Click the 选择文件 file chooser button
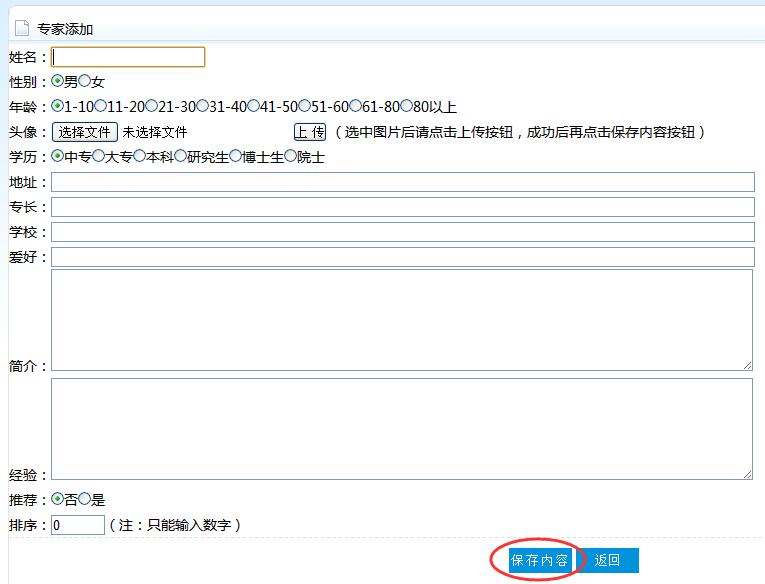 85,132
